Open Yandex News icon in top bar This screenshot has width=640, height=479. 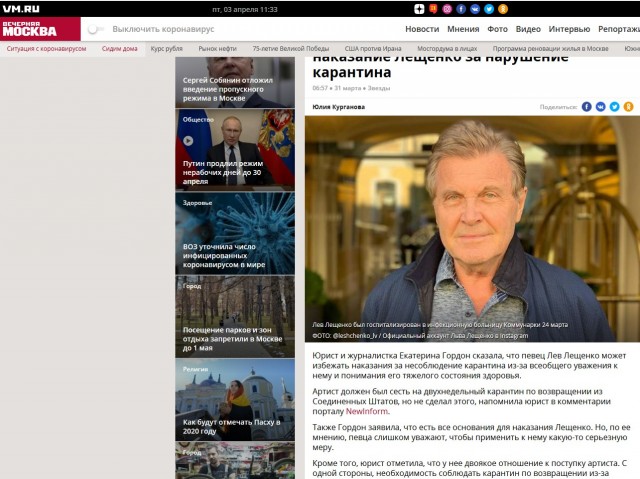pyautogui.click(x=433, y=9)
